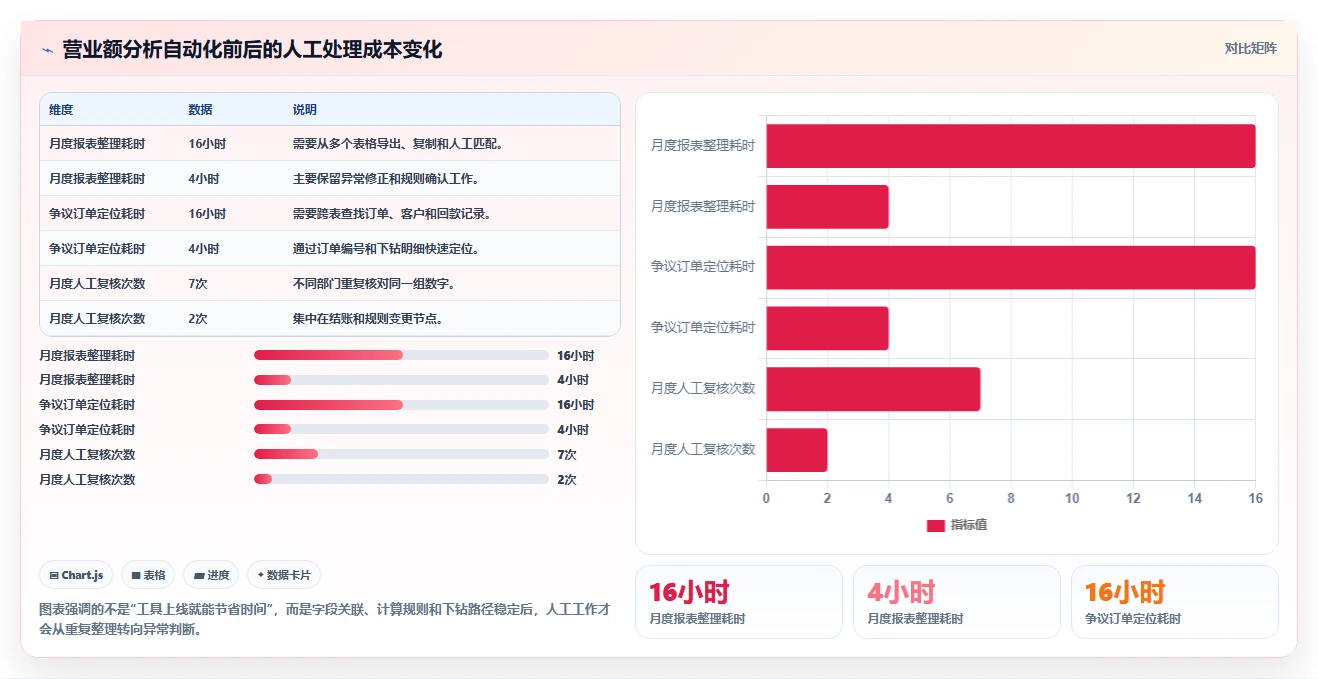This screenshot has height=679, width=1318.
Task: Click the x-axis tick label 14
Action: [1194, 498]
